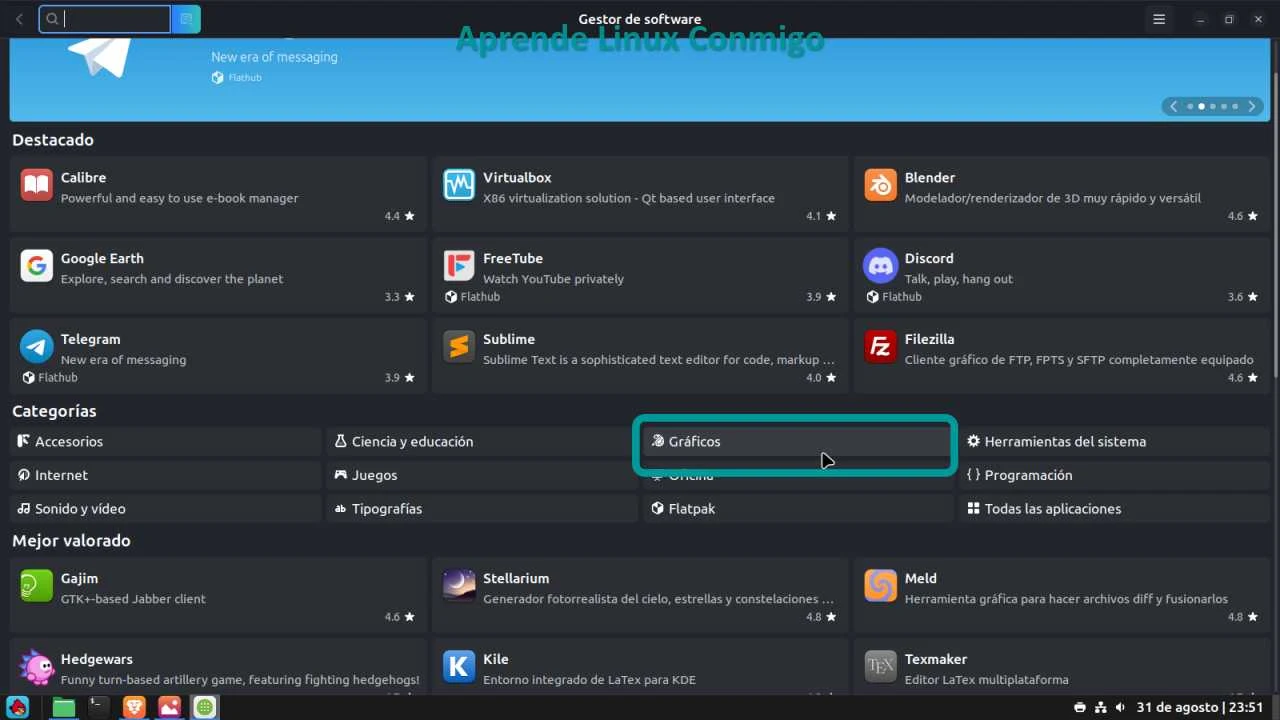Open the printer tray icon
The height and width of the screenshot is (720, 1280).
coord(1080,708)
